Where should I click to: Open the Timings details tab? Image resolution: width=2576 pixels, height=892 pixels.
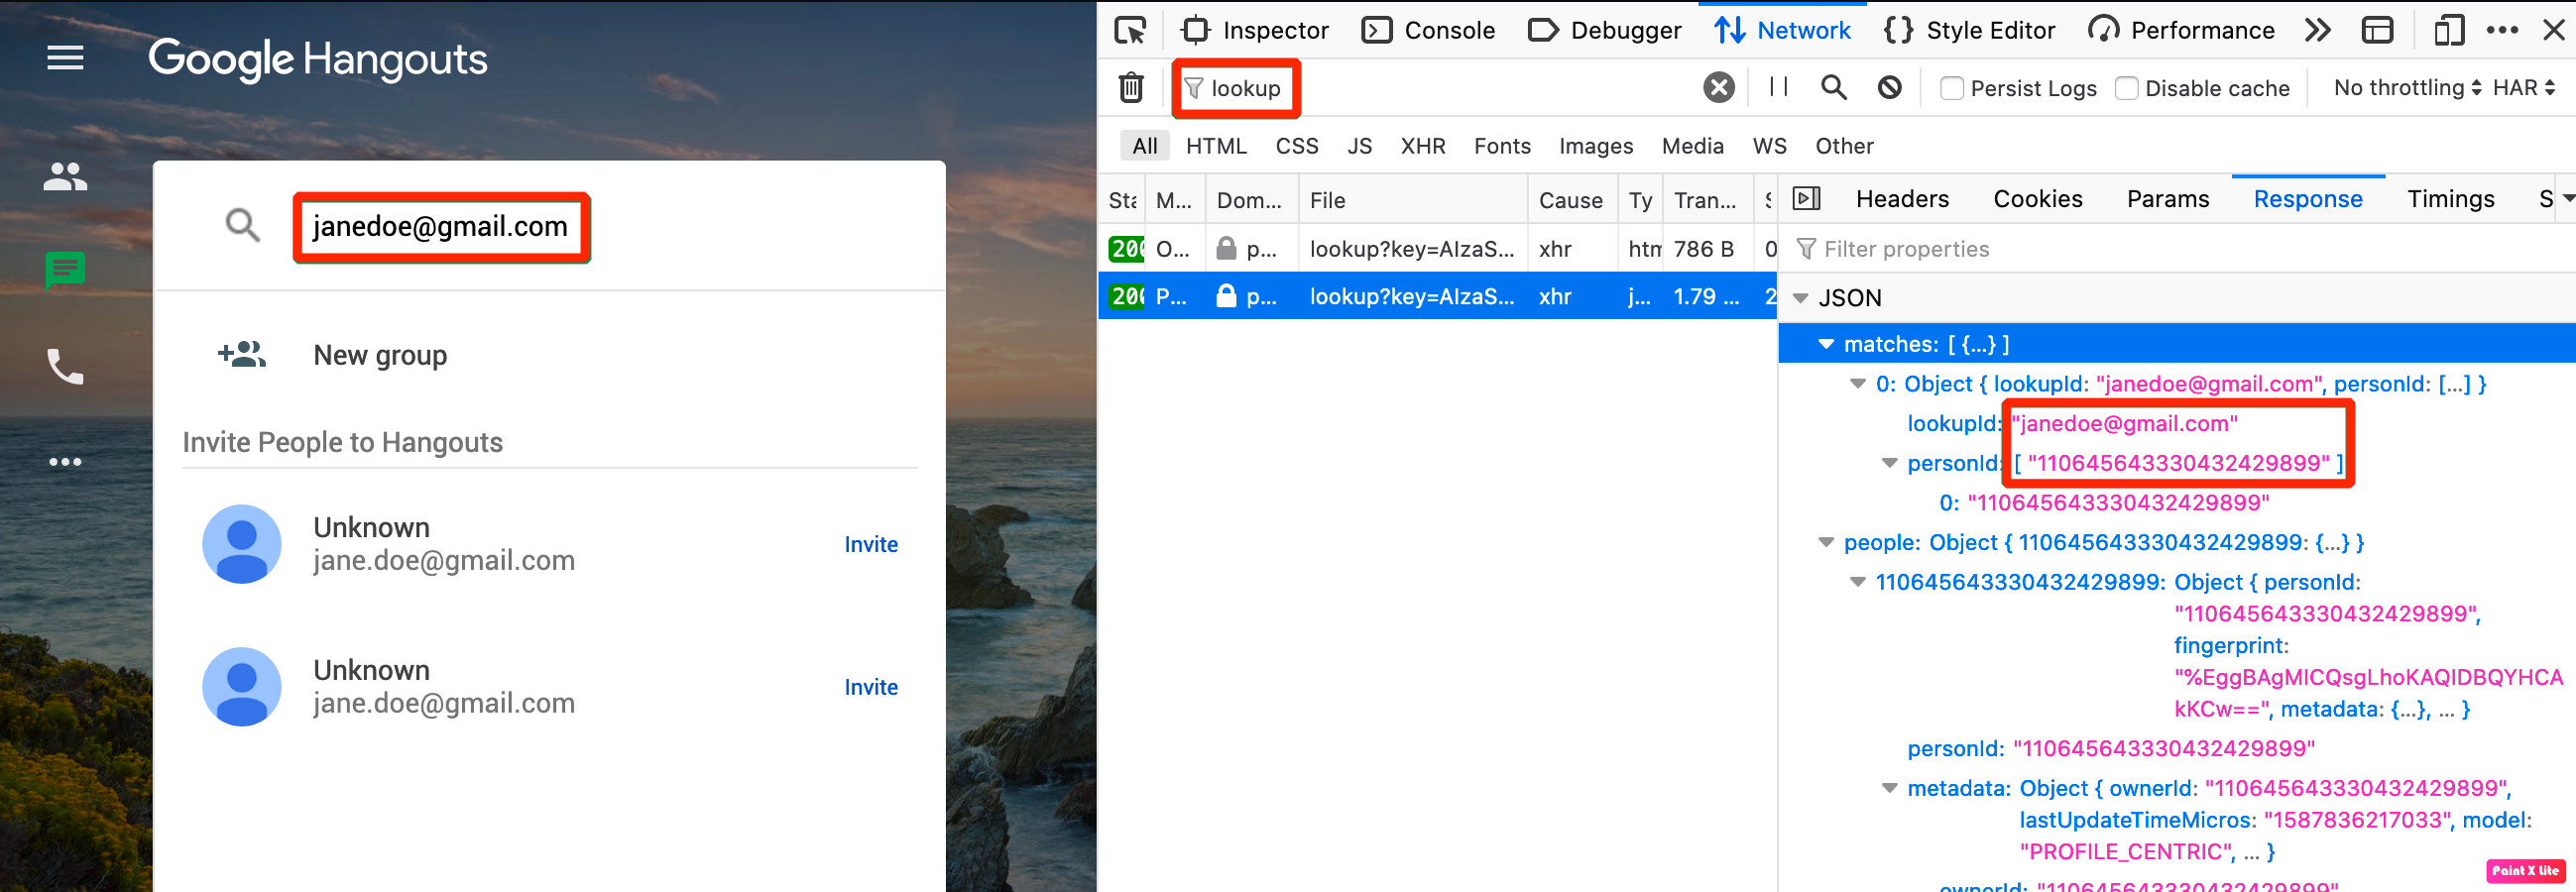click(2450, 199)
